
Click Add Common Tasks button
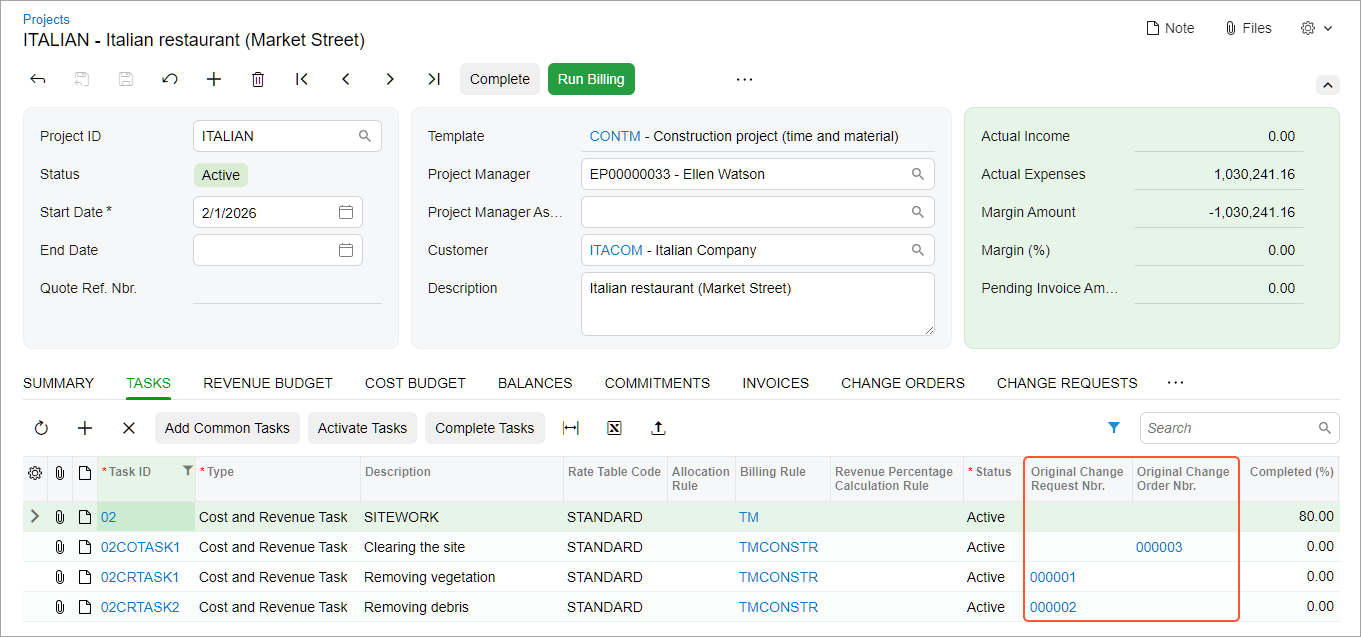point(227,428)
